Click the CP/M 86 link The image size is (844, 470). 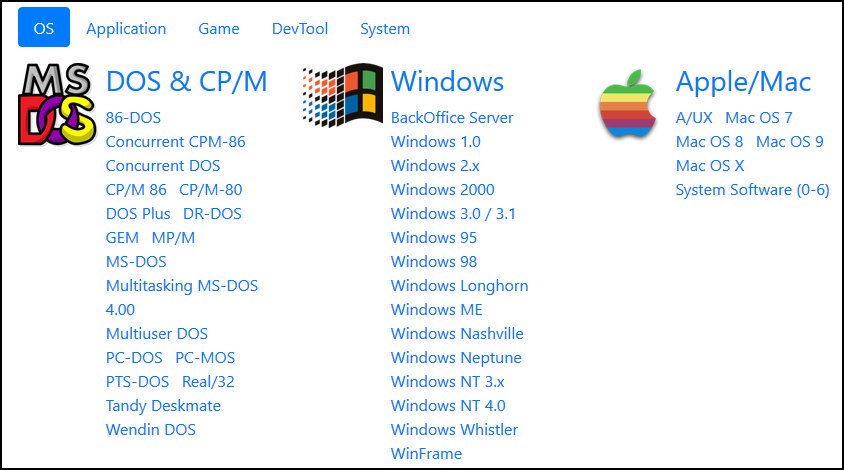(136, 190)
